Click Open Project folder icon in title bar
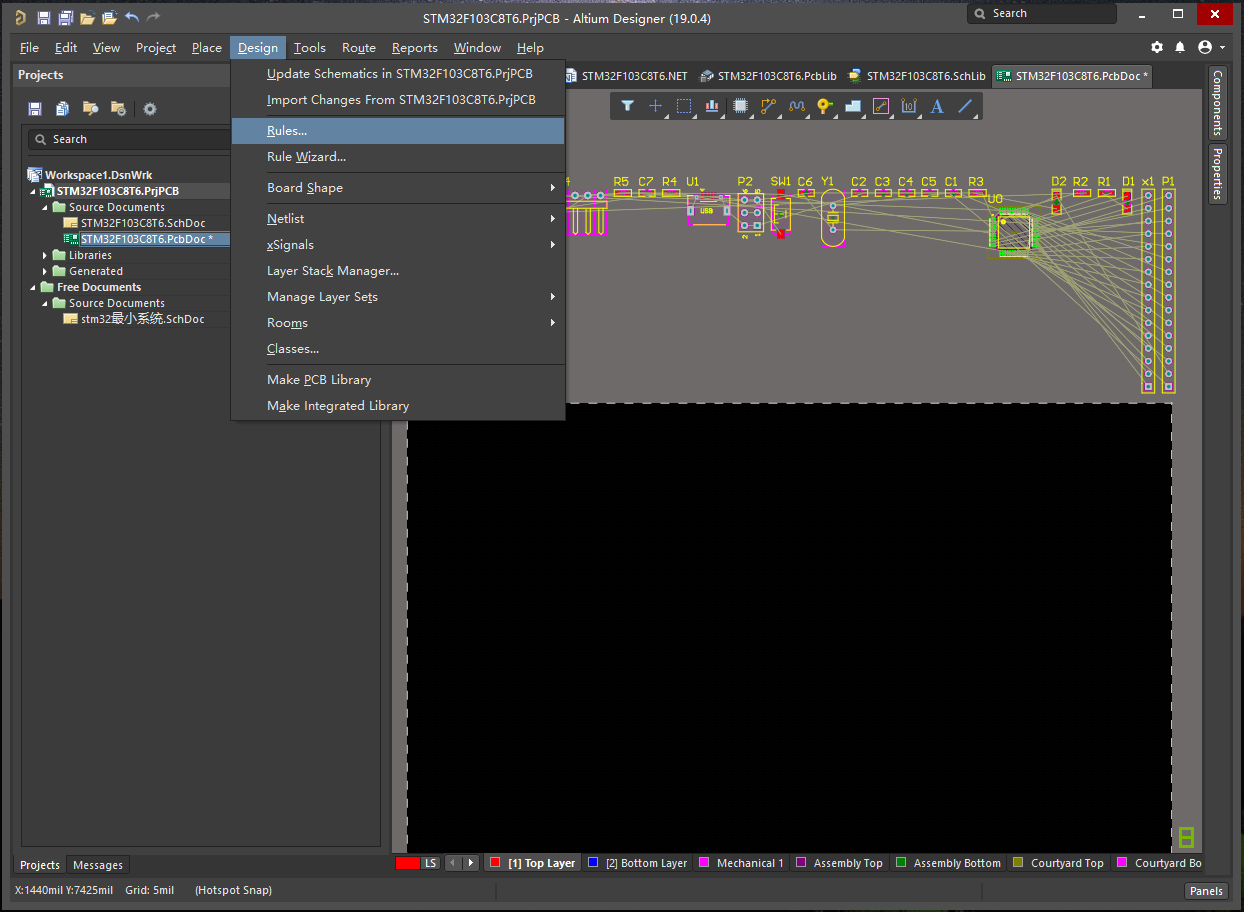The image size is (1244, 912). point(109,17)
